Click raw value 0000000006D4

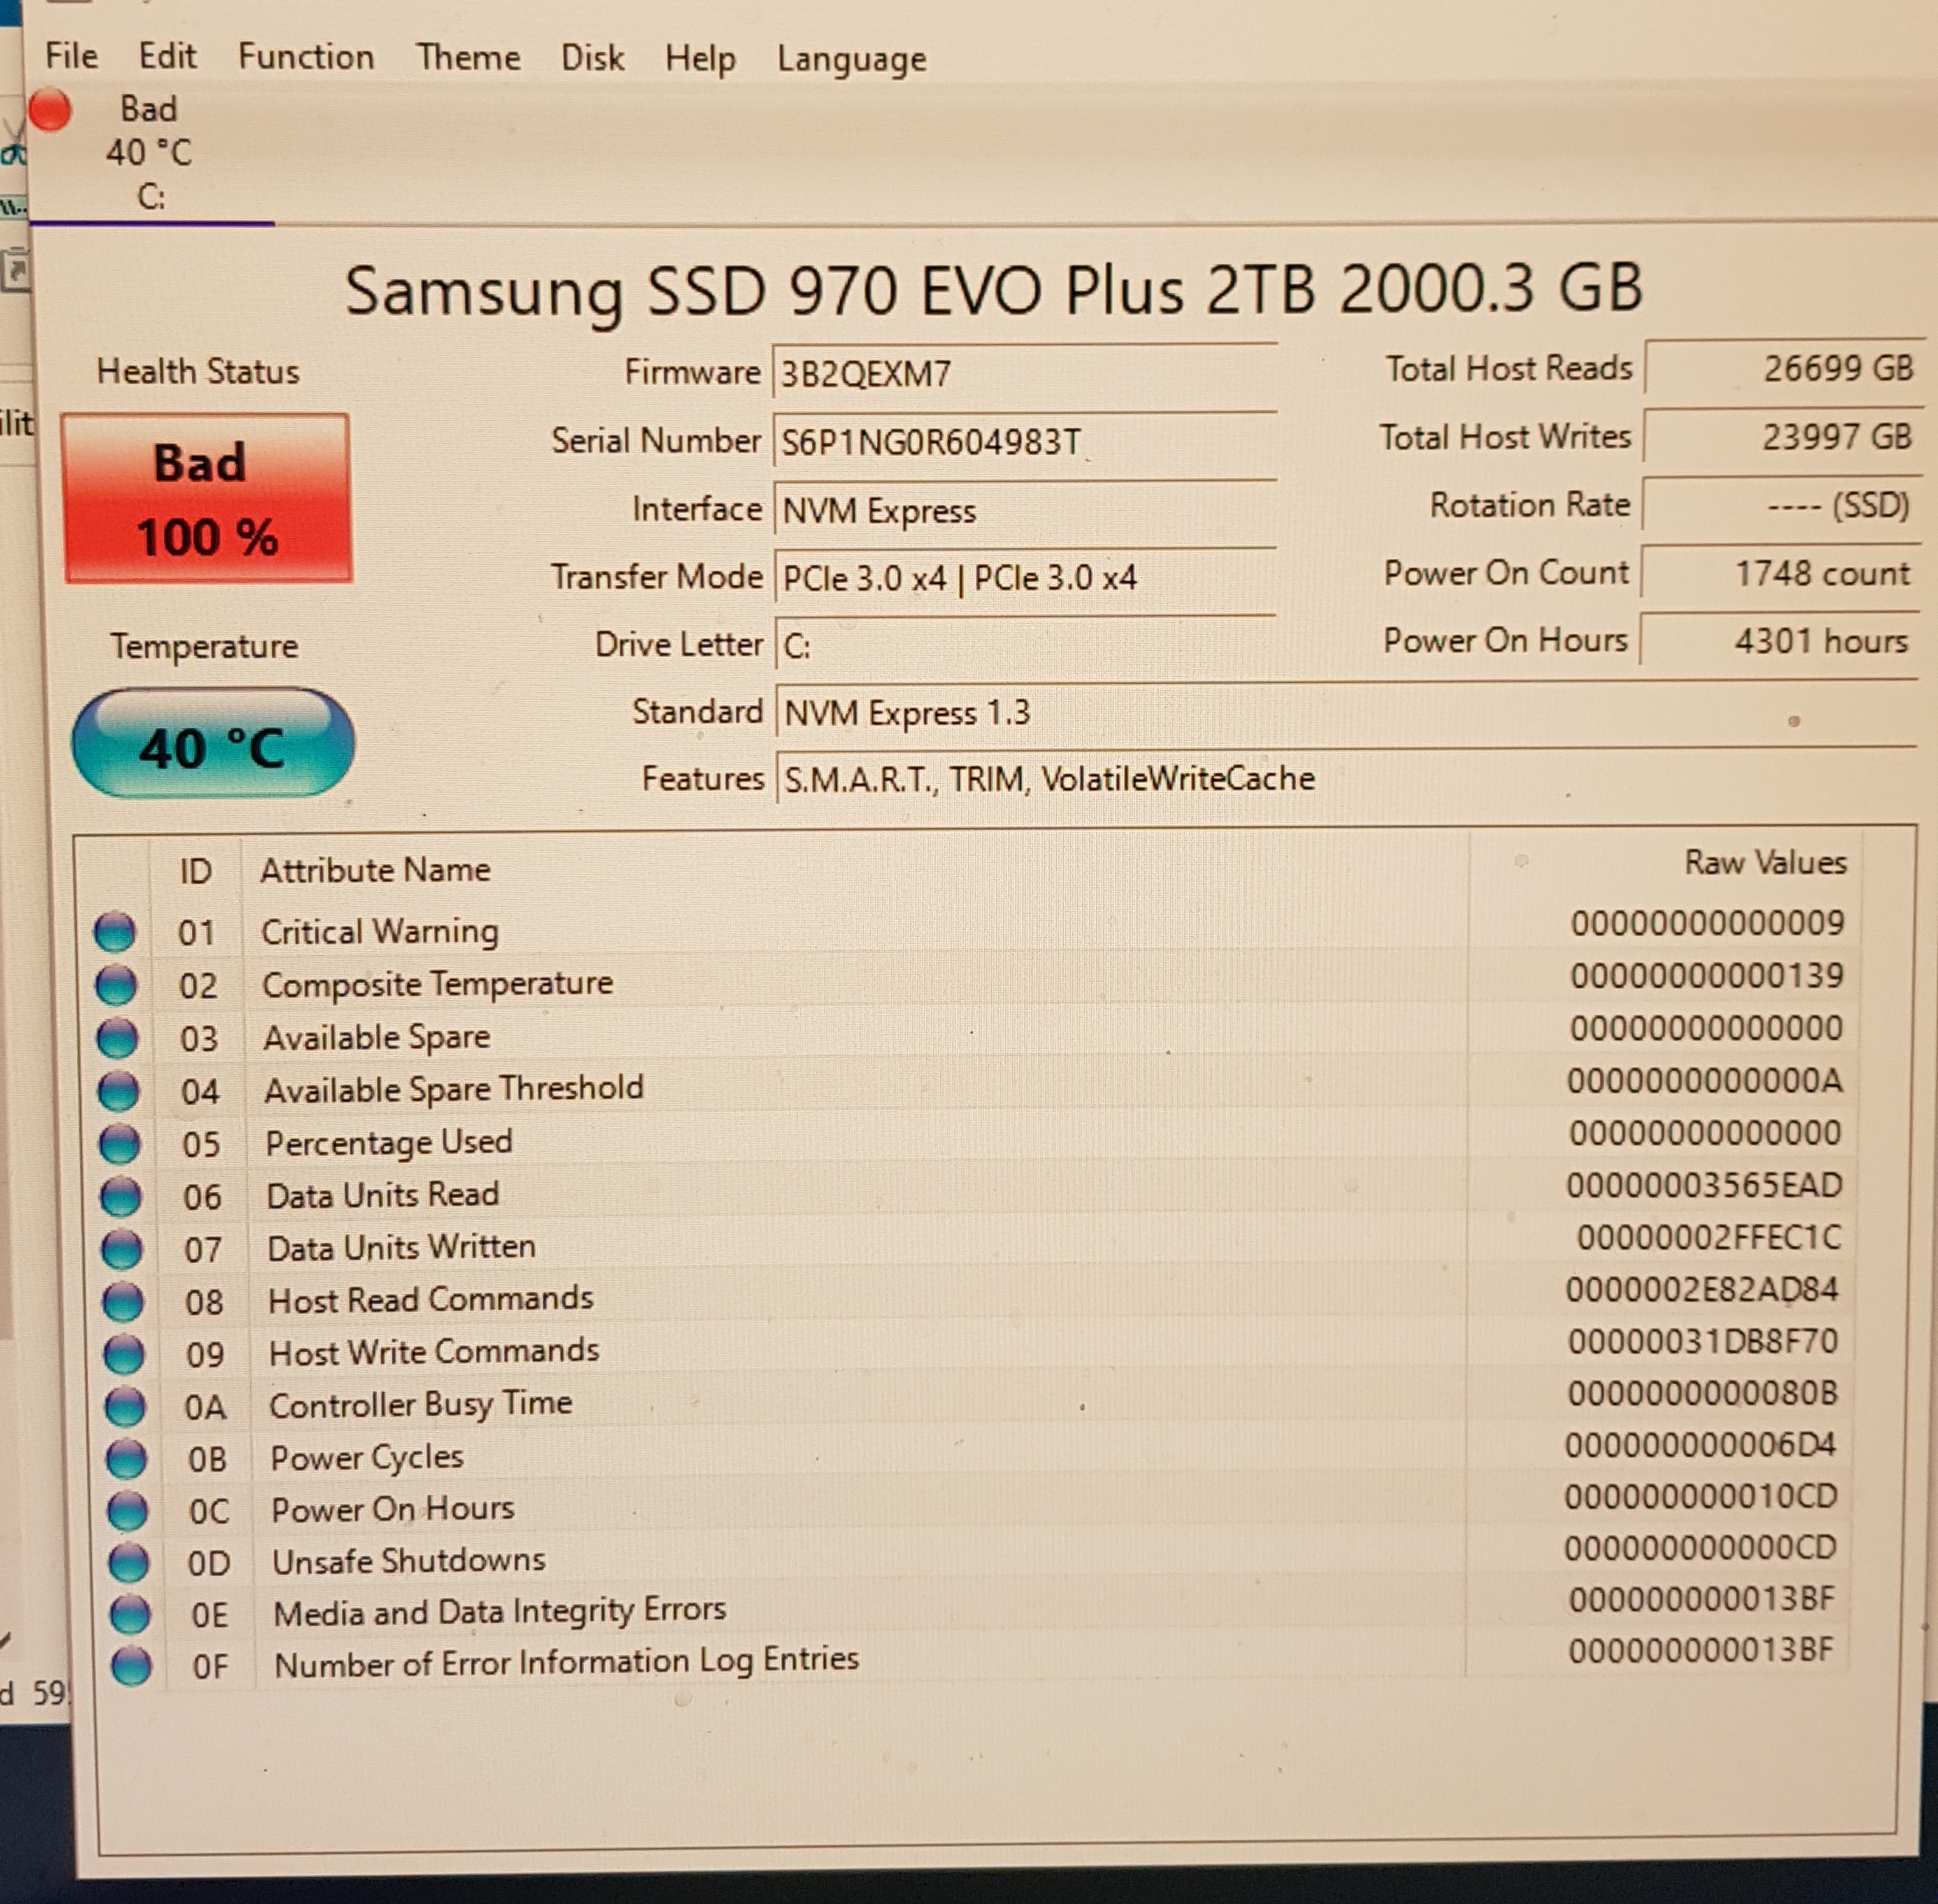[x=1701, y=1445]
